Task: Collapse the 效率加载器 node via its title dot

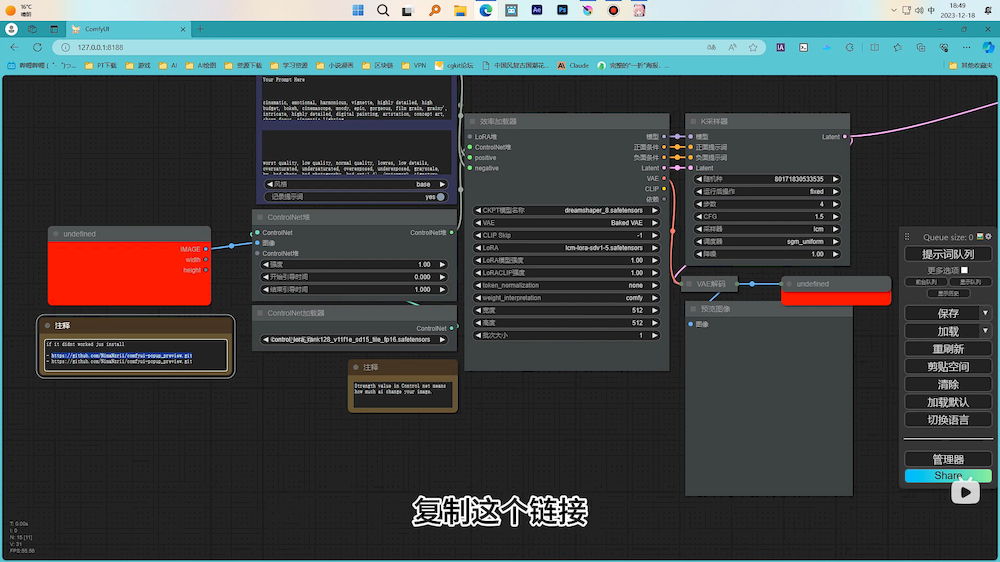Action: coord(471,121)
